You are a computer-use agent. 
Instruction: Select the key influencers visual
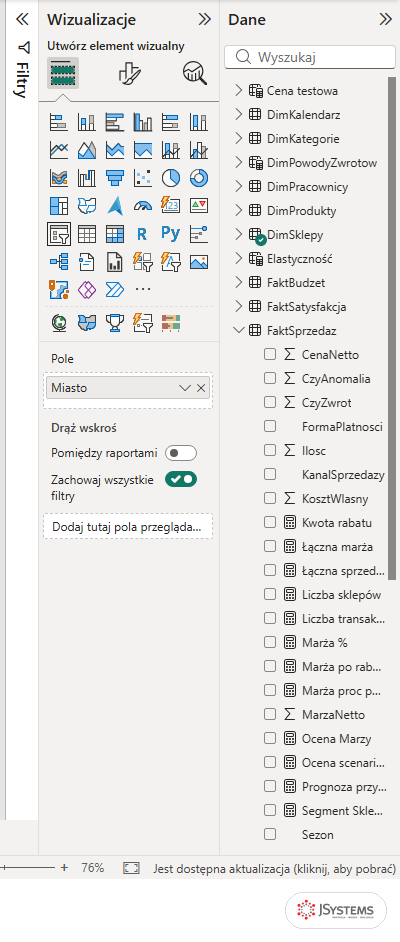tap(199, 233)
